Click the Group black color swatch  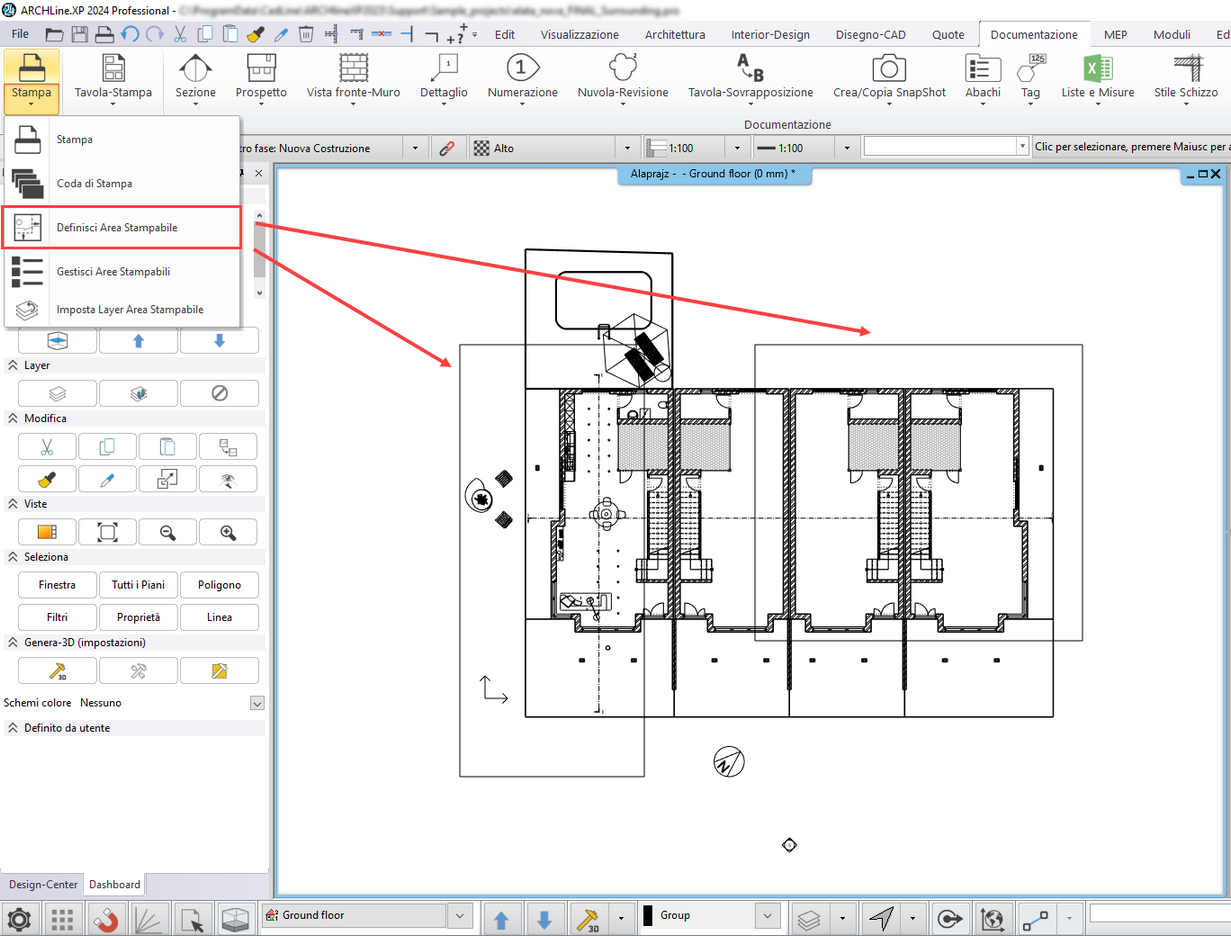[x=648, y=915]
